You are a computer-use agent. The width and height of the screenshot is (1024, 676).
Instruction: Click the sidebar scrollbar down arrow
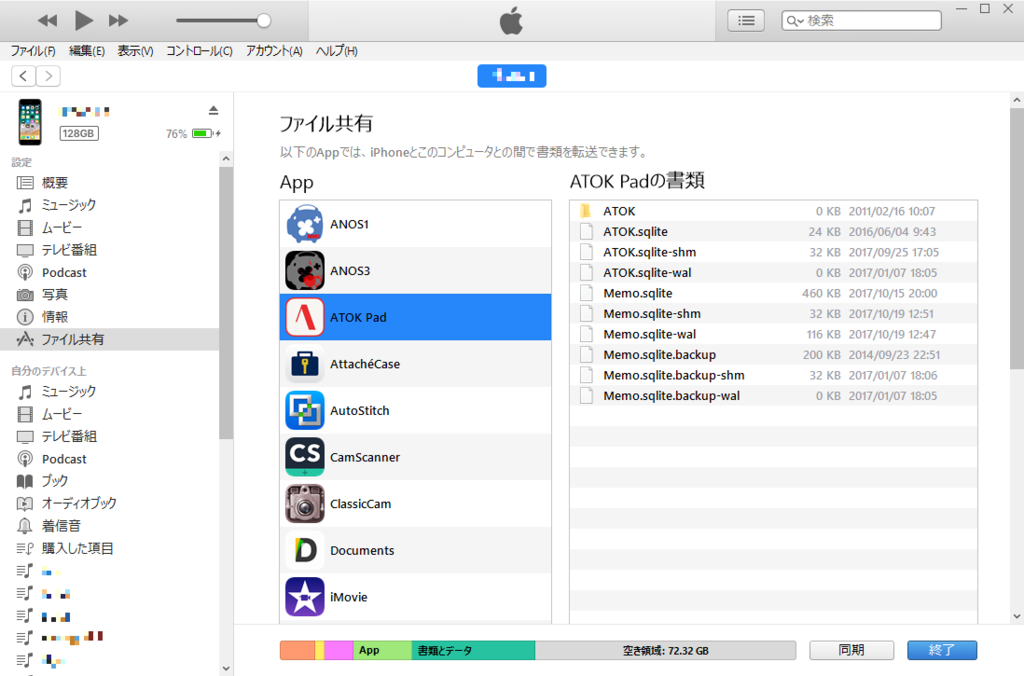(x=226, y=668)
